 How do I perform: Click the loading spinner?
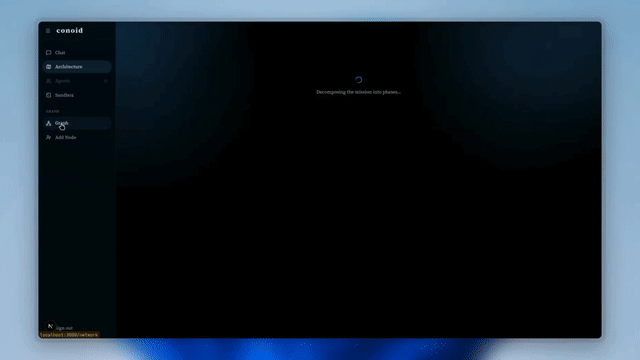[x=358, y=80]
